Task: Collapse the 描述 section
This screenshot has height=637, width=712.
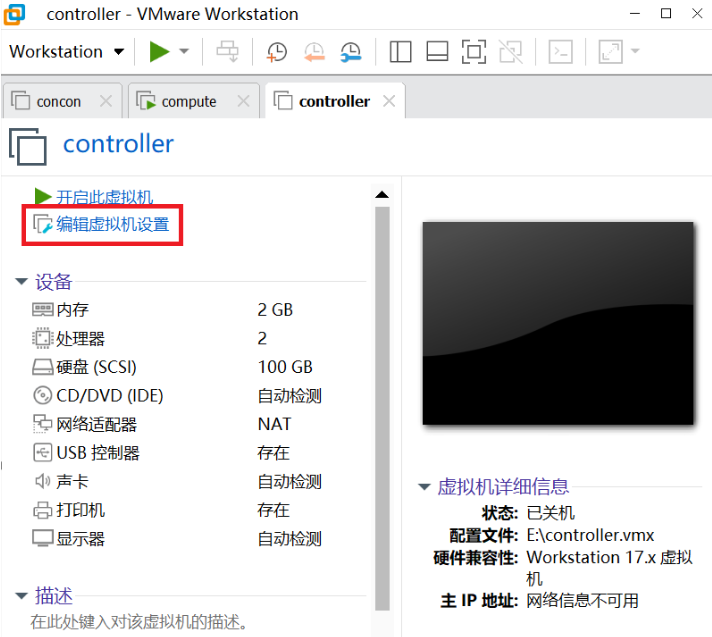Action: point(21,596)
